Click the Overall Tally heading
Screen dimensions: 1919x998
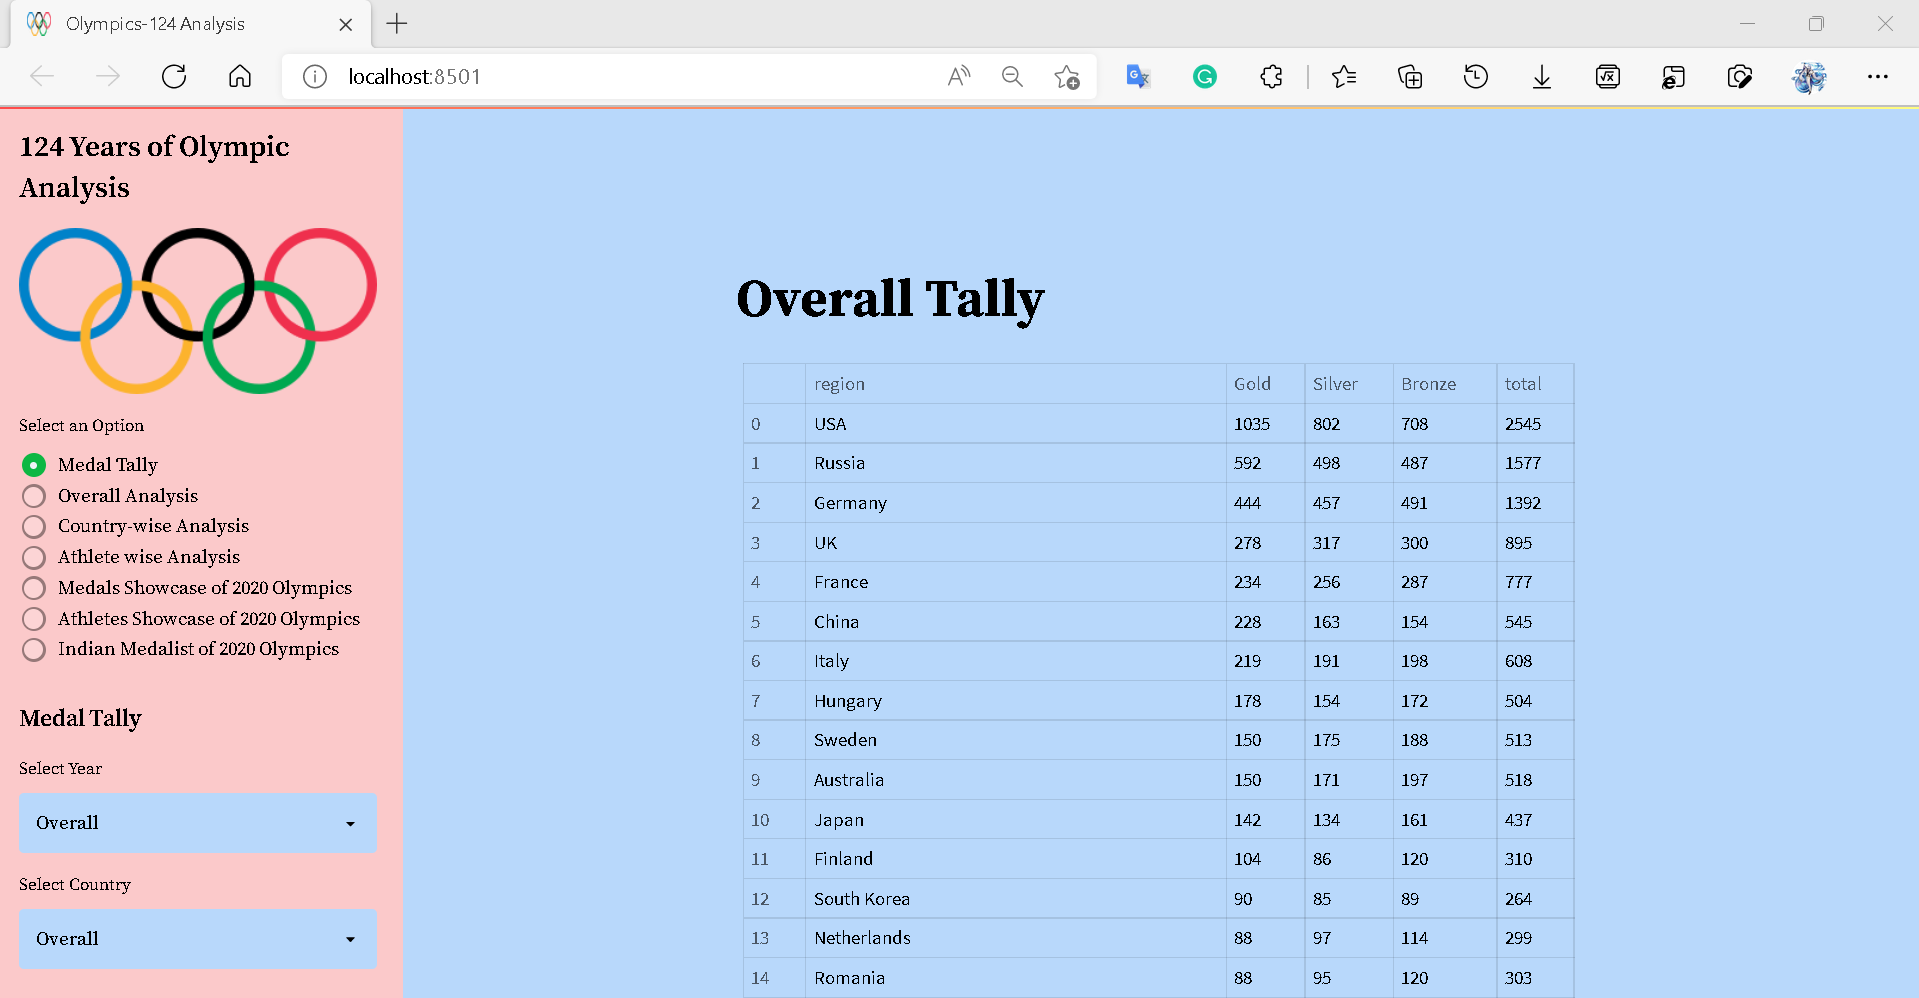pos(890,299)
